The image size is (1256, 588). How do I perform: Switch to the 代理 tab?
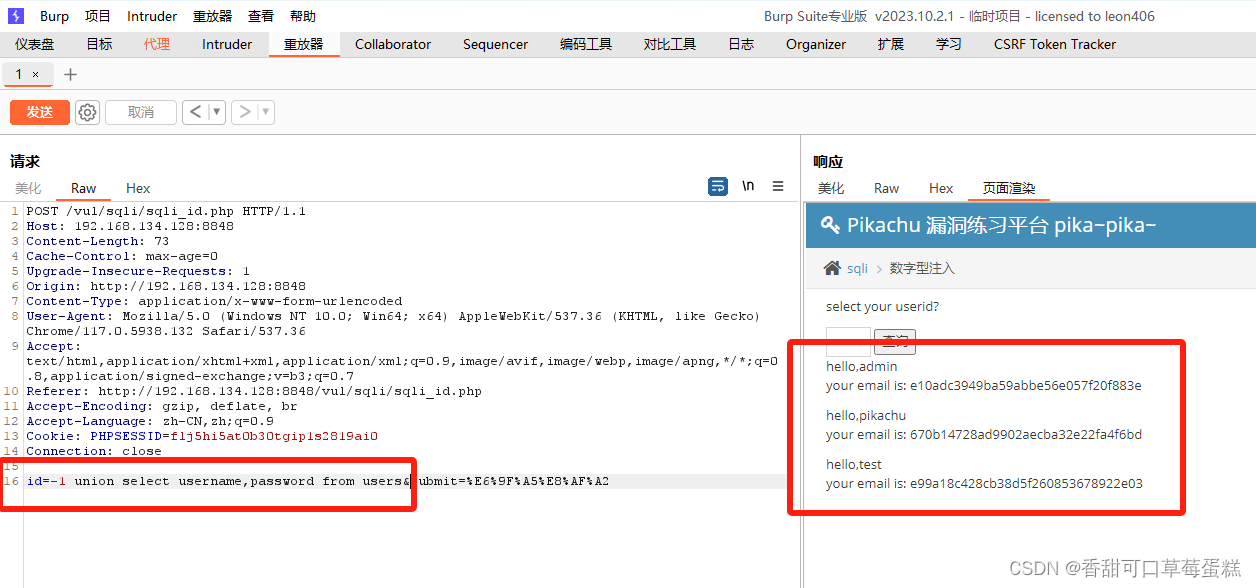157,44
